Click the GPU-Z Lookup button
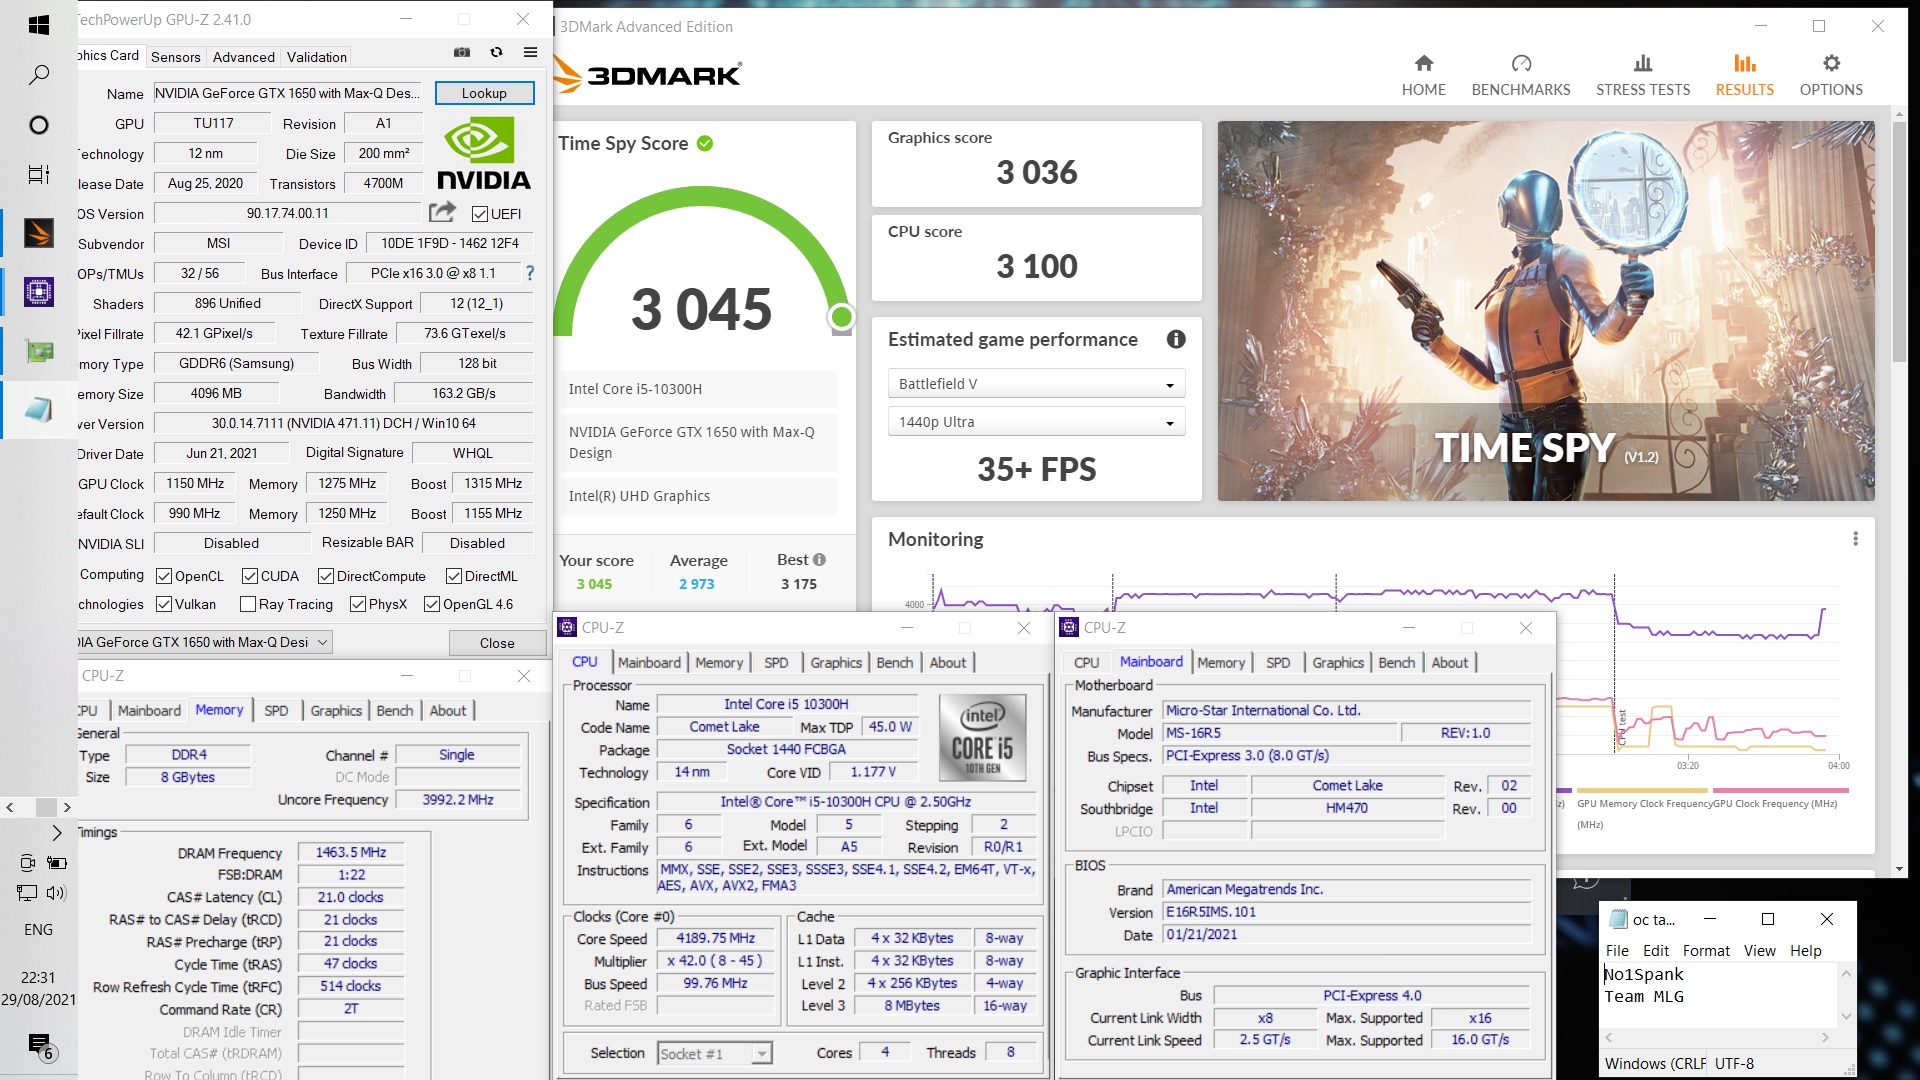 [484, 93]
